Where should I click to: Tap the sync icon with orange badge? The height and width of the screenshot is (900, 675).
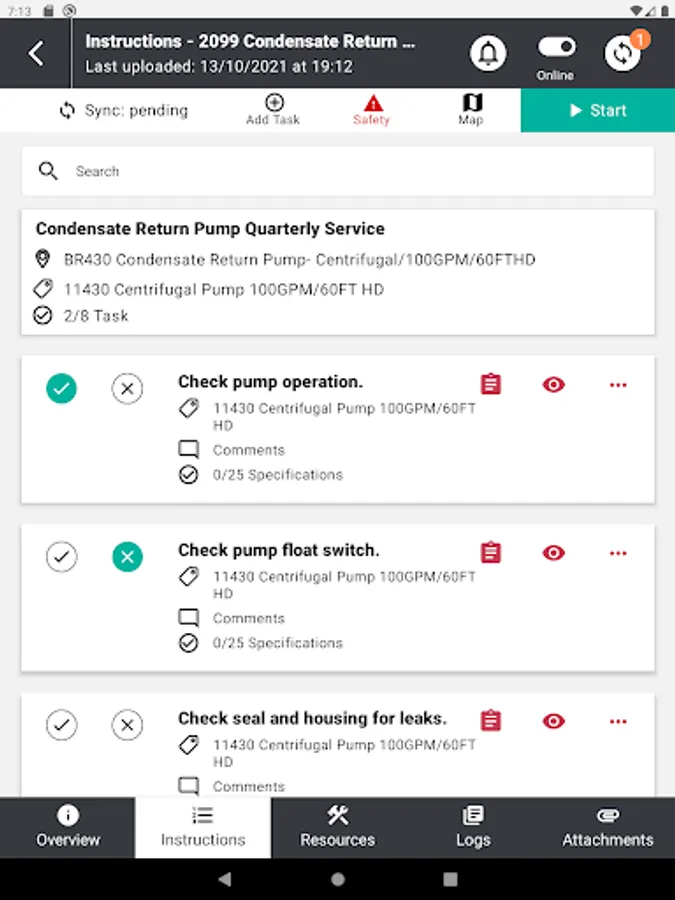(x=622, y=53)
